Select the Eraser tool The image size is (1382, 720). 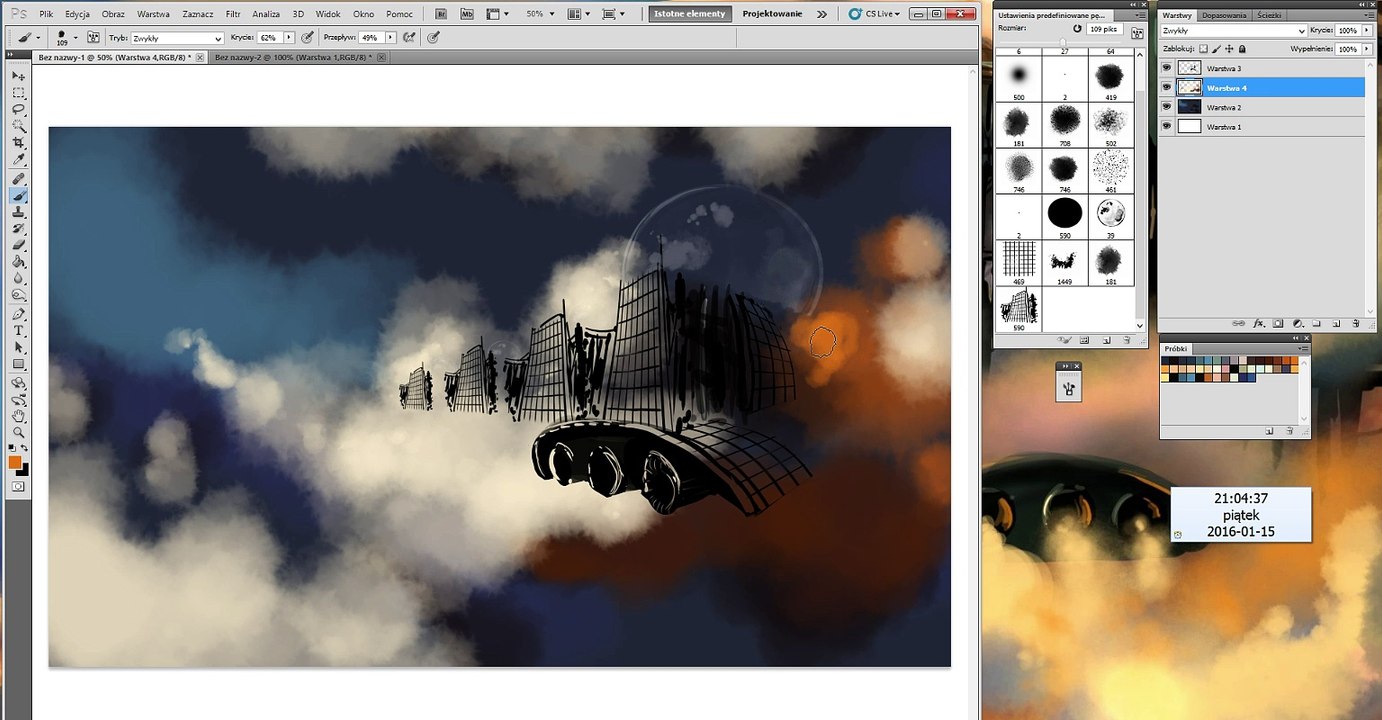pos(18,247)
